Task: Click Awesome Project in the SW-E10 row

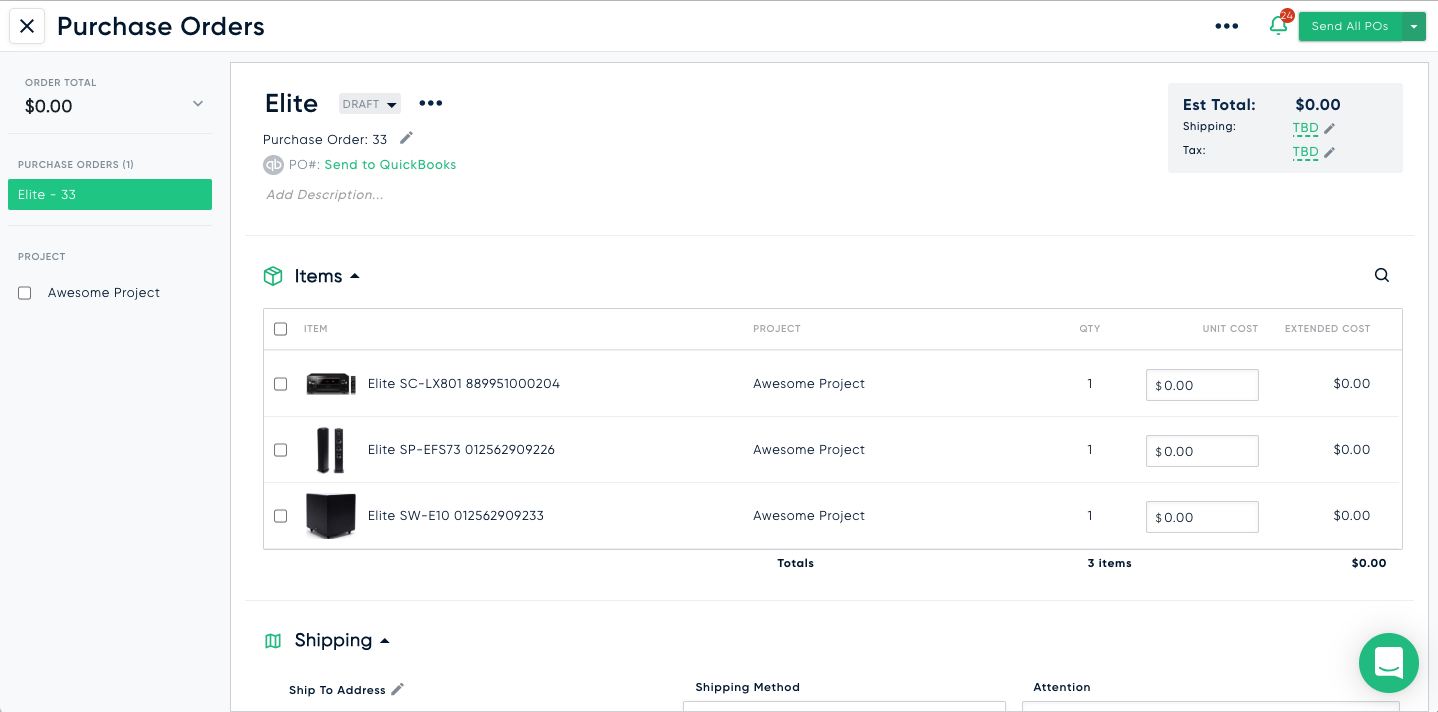Action: point(809,516)
